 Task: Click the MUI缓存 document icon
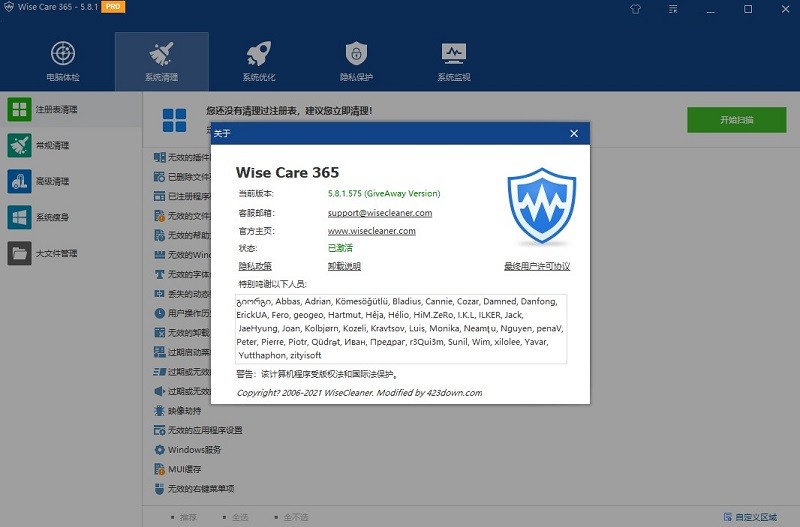[159, 469]
